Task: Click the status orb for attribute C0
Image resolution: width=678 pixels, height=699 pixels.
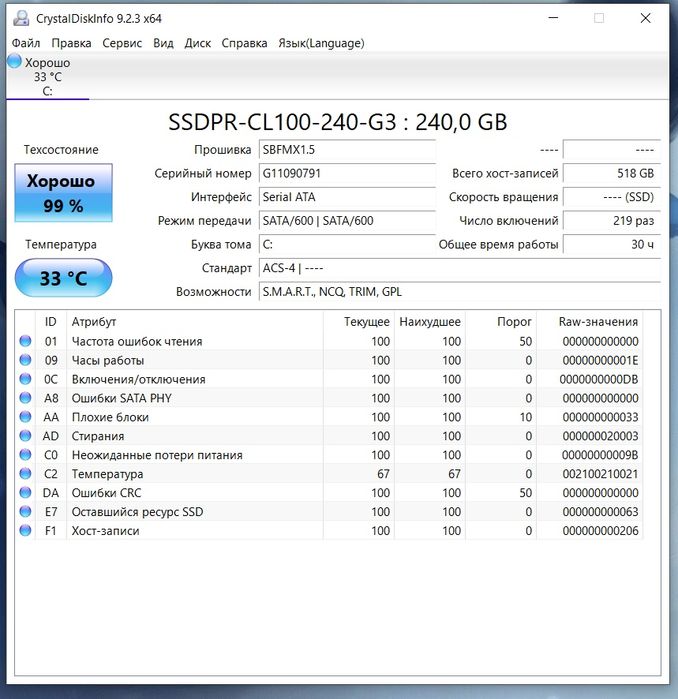Action: (25, 455)
